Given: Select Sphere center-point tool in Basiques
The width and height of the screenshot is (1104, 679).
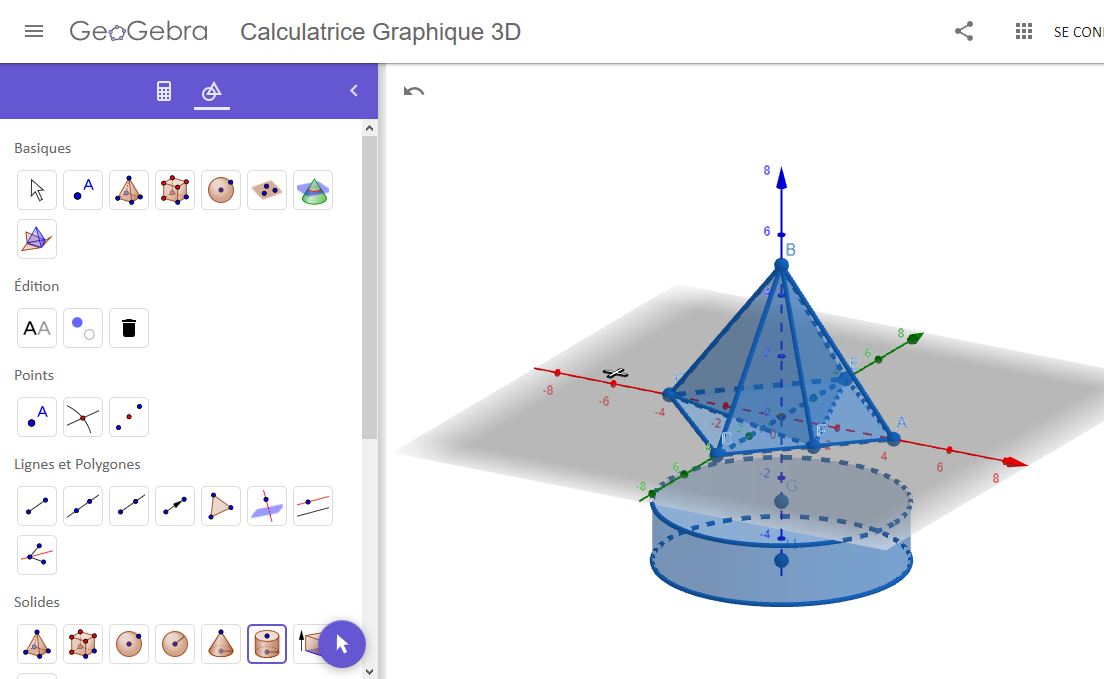Looking at the screenshot, I should point(221,190).
